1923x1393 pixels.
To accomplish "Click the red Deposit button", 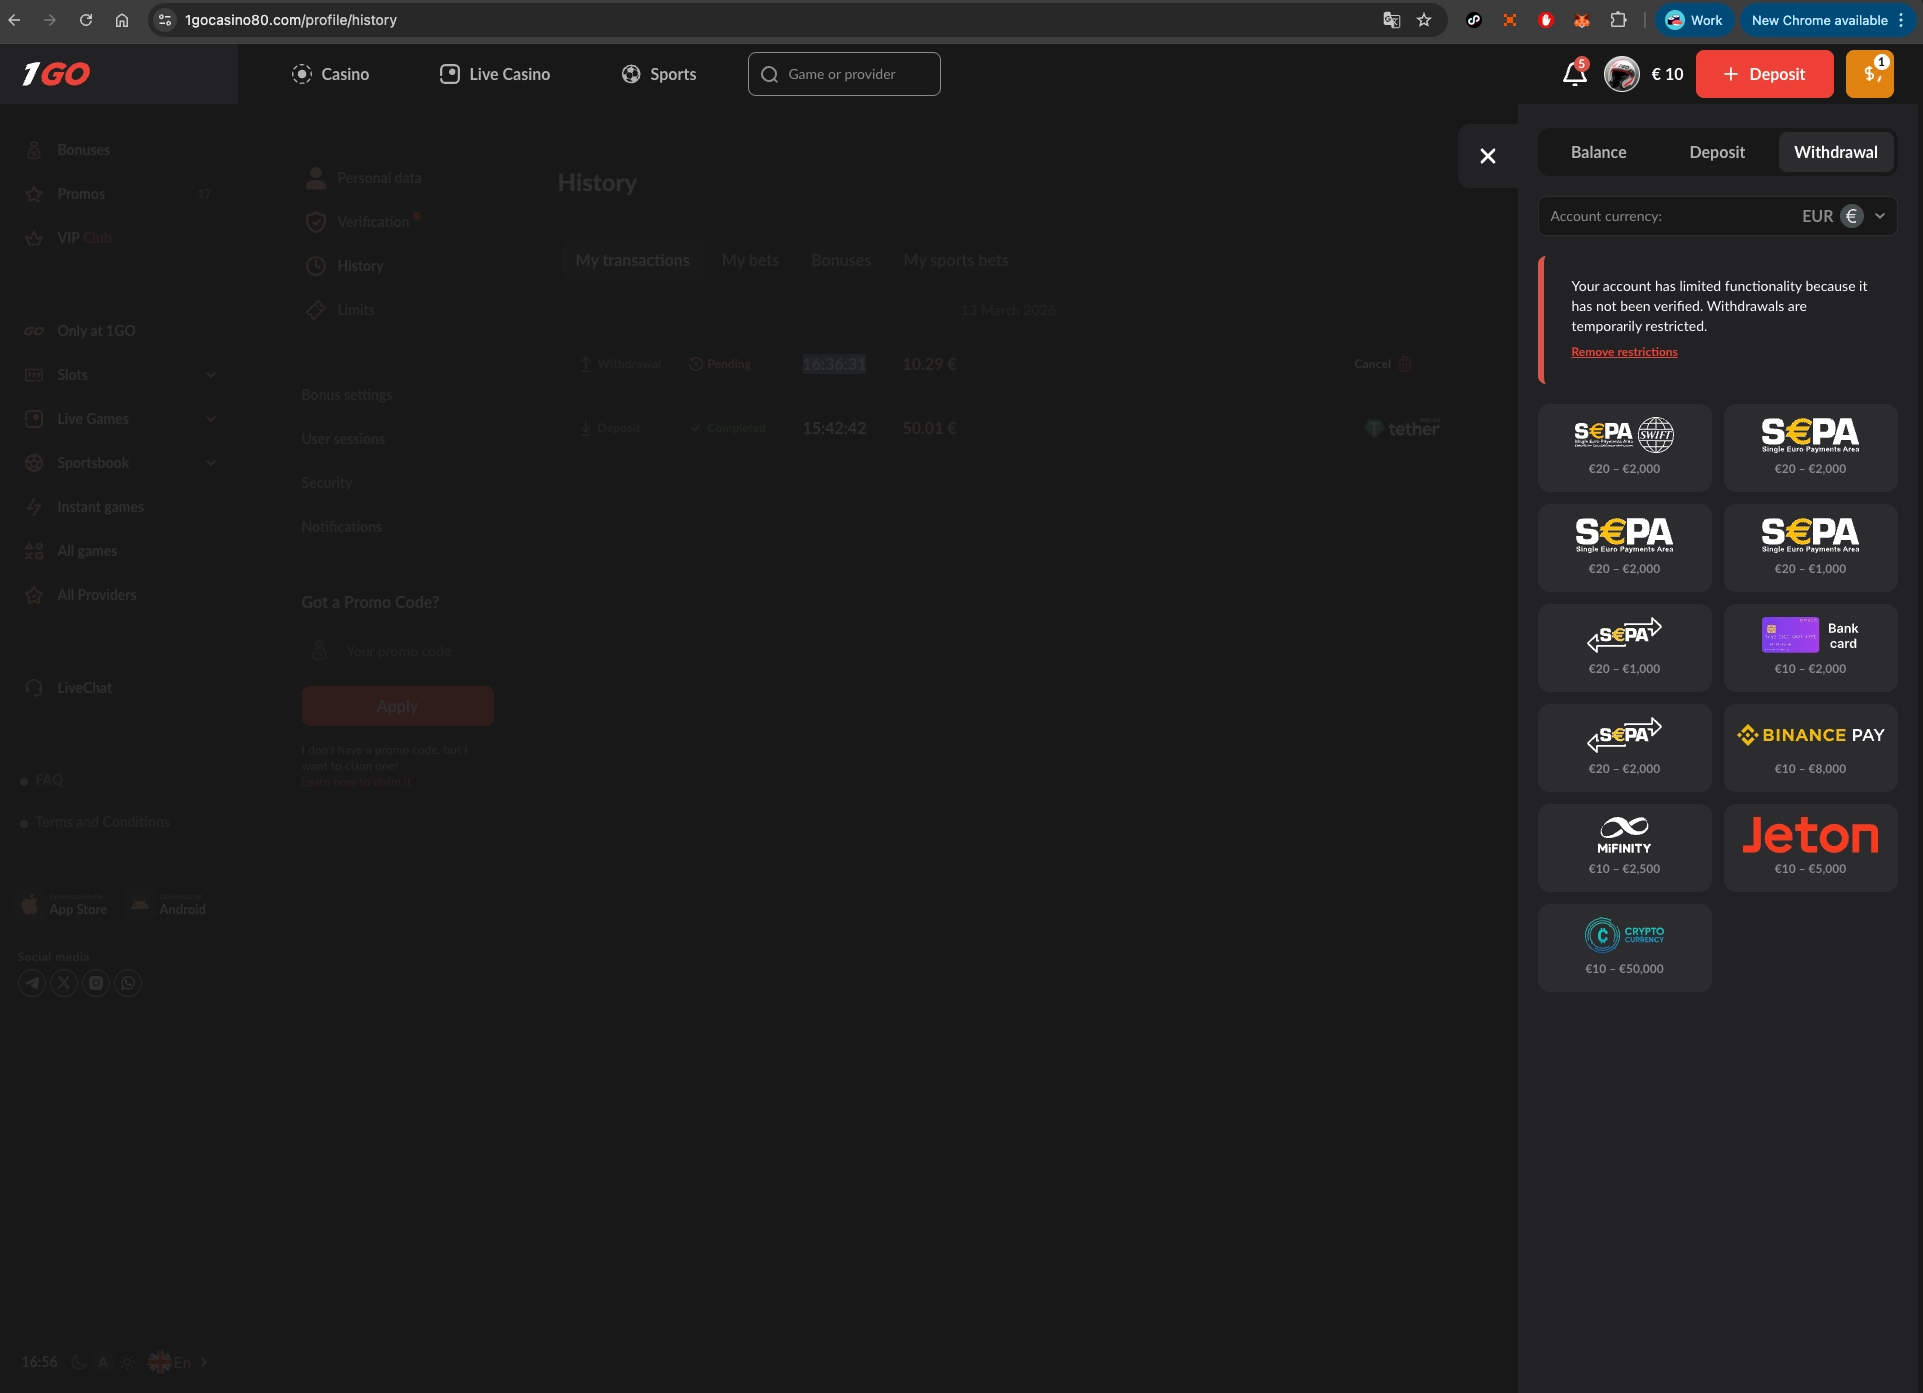I will click(x=1764, y=74).
